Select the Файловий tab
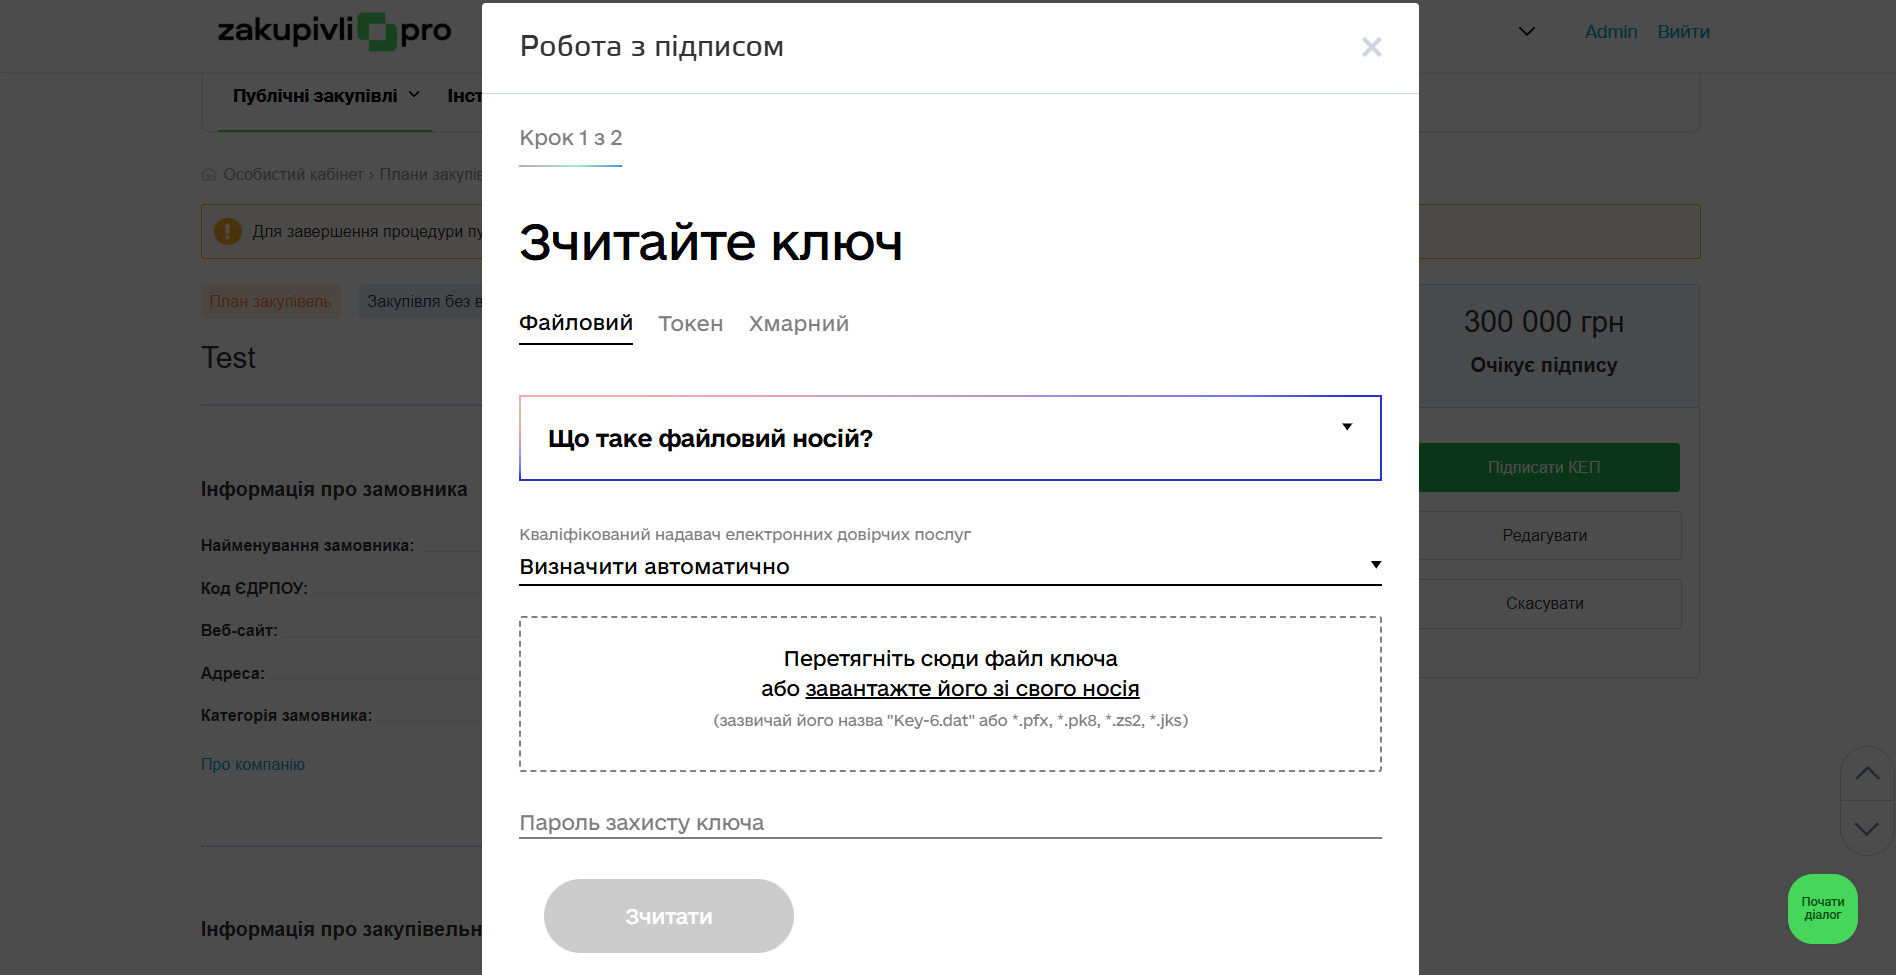The image size is (1896, 975). tap(575, 323)
